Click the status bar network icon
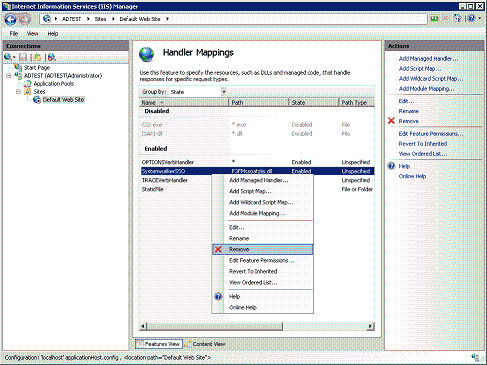 pos(477,358)
